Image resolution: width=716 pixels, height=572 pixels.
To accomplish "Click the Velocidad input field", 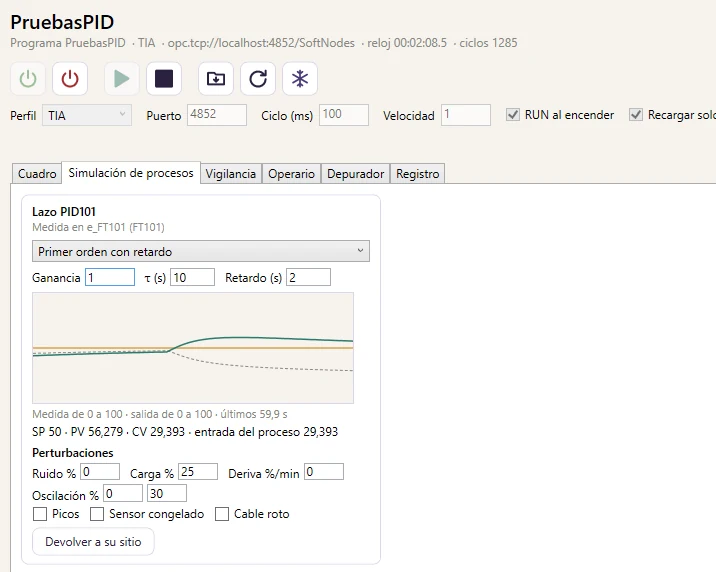I will [466, 115].
